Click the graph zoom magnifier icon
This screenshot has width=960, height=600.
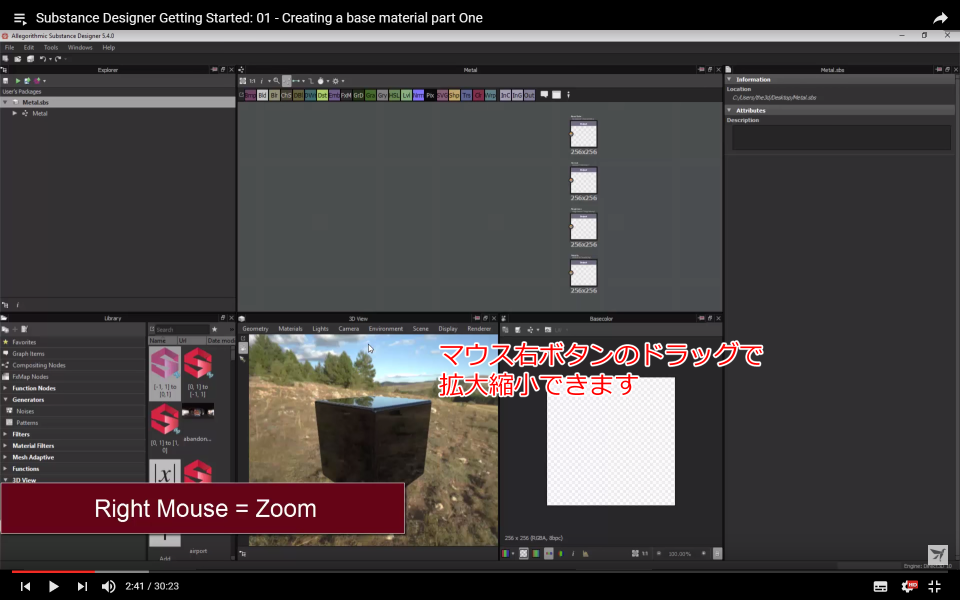[x=276, y=81]
